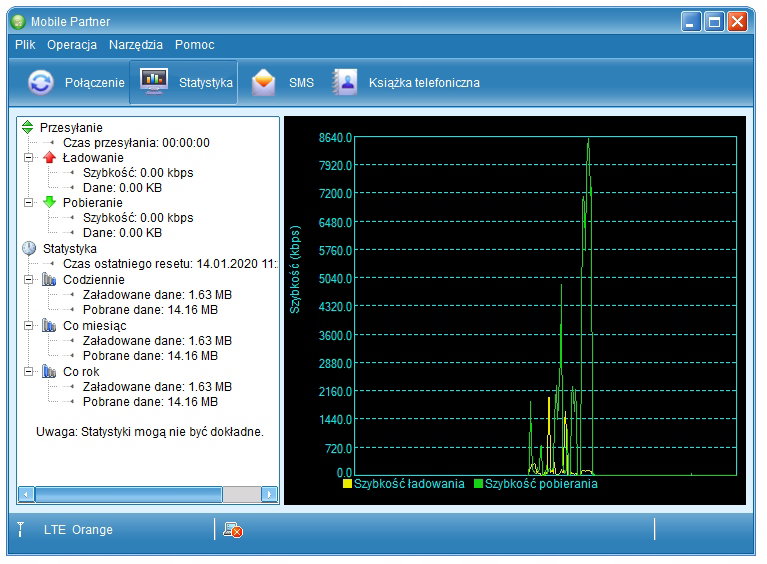
Task: Collapse the Ładowanie tree node
Action: click(29, 158)
